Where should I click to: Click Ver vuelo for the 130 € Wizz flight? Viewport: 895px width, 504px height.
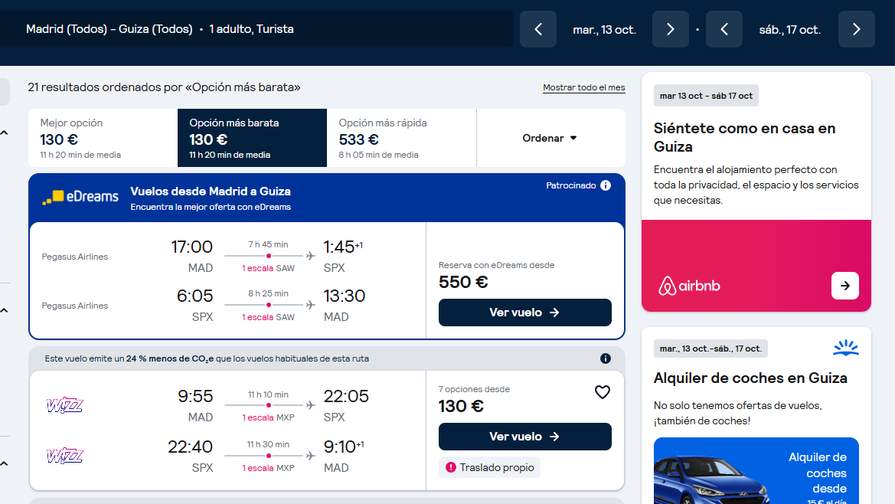[x=525, y=436]
